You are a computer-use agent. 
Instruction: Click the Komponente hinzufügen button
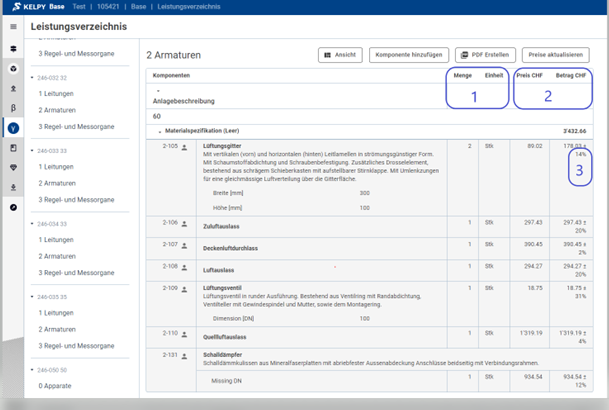(408, 55)
